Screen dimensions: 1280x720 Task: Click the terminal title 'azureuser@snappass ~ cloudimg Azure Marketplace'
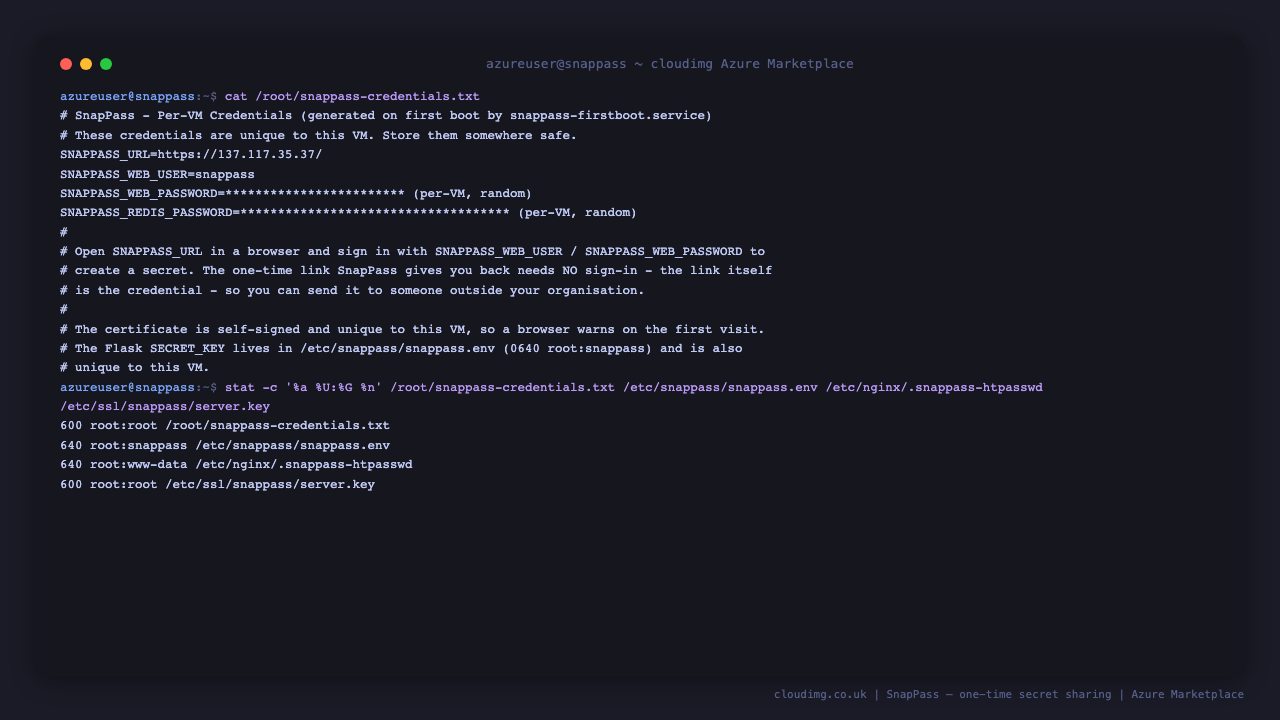click(670, 64)
